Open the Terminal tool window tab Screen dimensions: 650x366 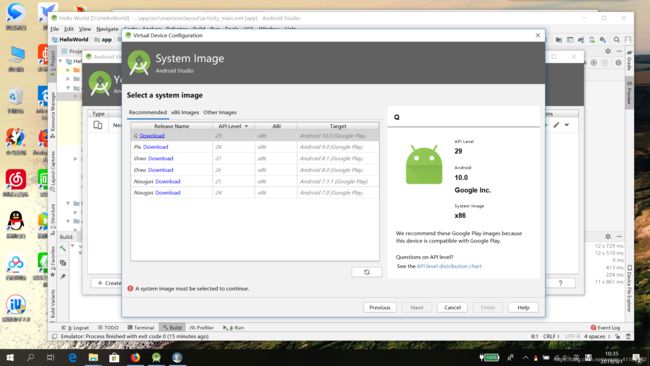141,327
